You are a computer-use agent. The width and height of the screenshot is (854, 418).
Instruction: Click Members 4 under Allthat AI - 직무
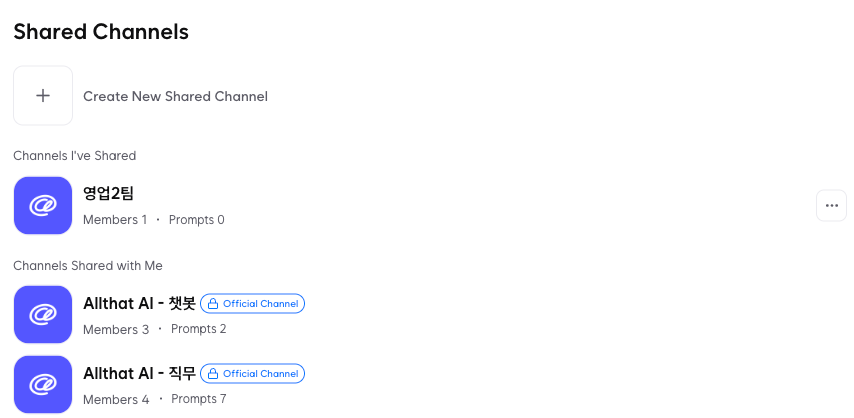click(116, 399)
